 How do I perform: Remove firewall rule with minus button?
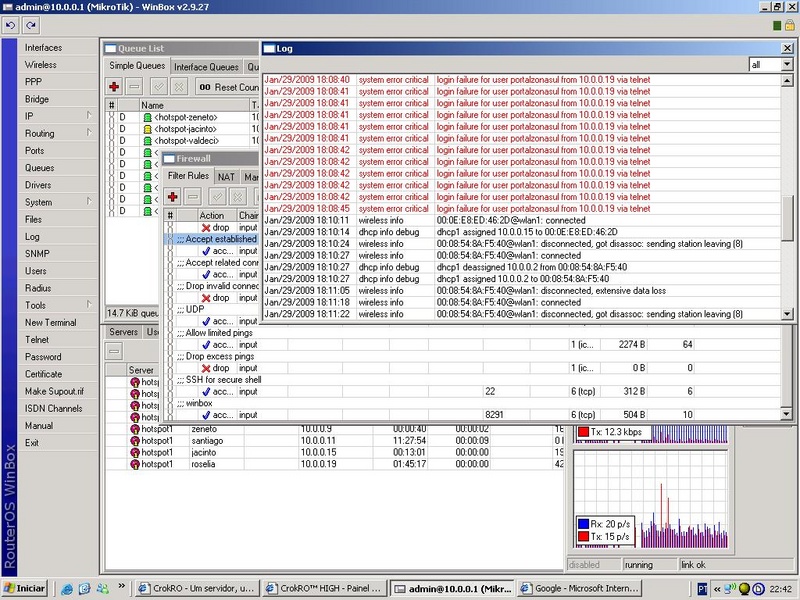193,196
